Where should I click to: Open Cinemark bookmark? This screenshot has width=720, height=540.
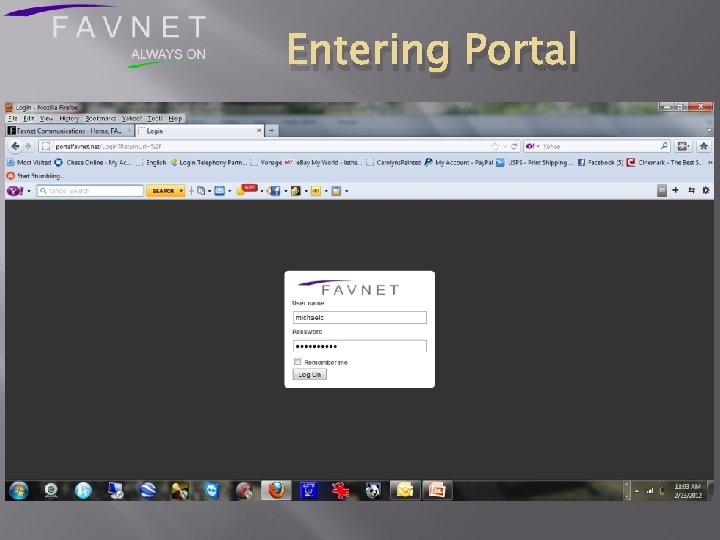click(x=665, y=163)
